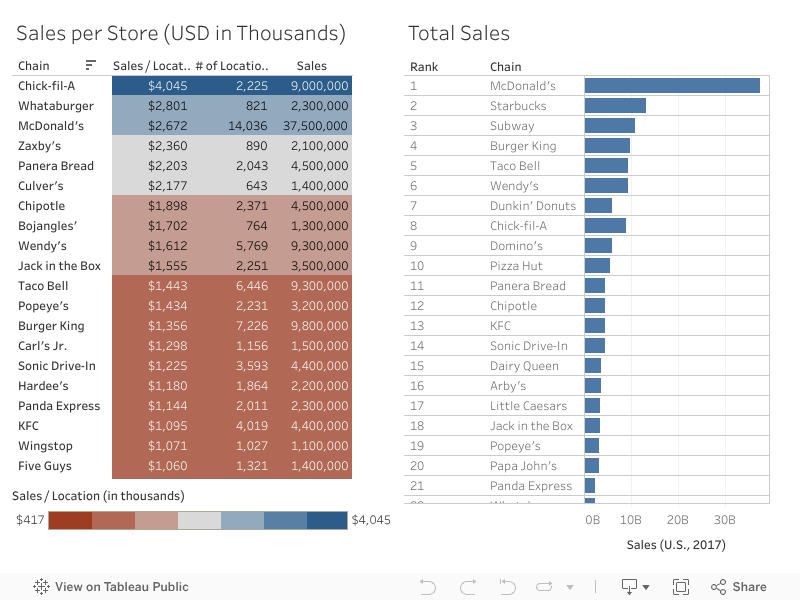The width and height of the screenshot is (800, 600).
Task: Click the $1,443 cell for Taco Bell
Action: [x=167, y=286]
